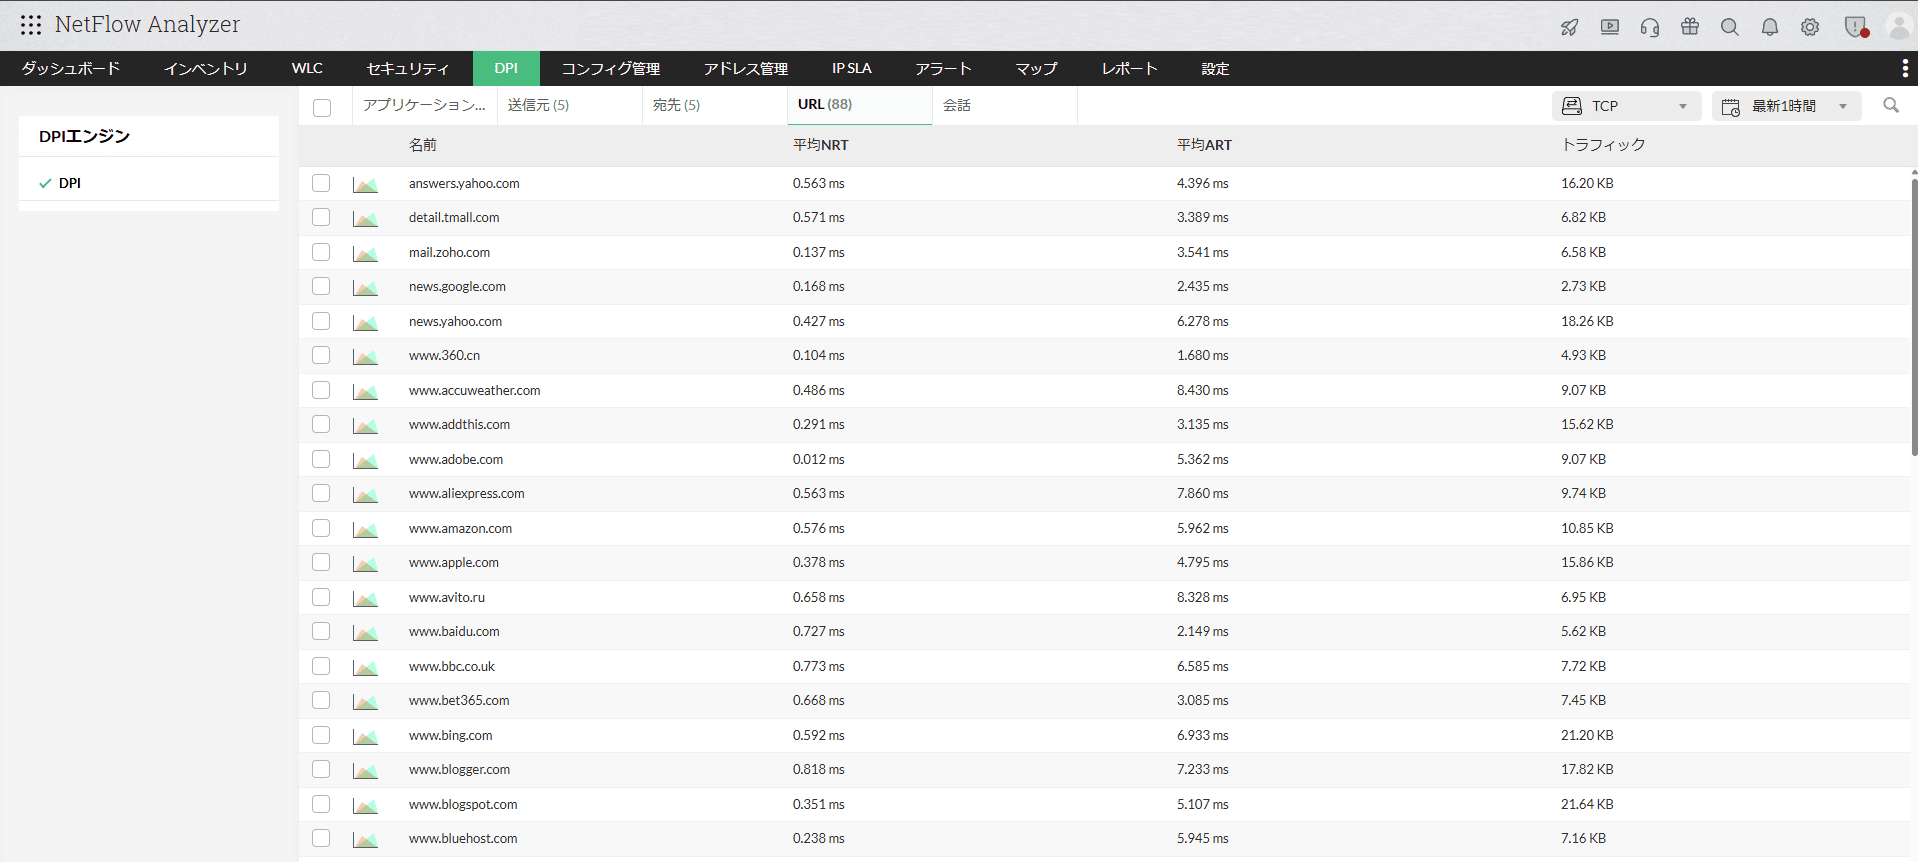Sort by the トラフィック column header
The width and height of the screenshot is (1918, 862).
pos(1603,145)
